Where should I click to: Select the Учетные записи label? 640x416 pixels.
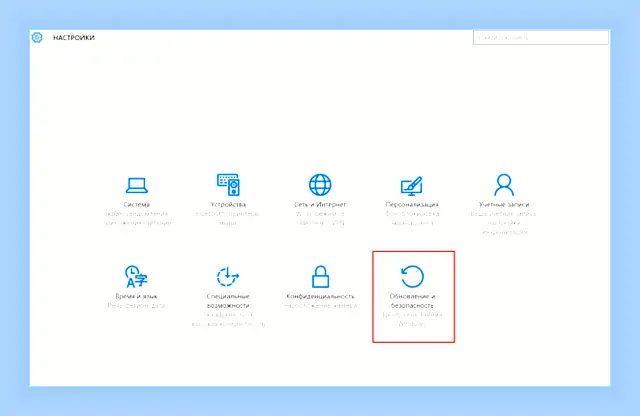click(504, 205)
